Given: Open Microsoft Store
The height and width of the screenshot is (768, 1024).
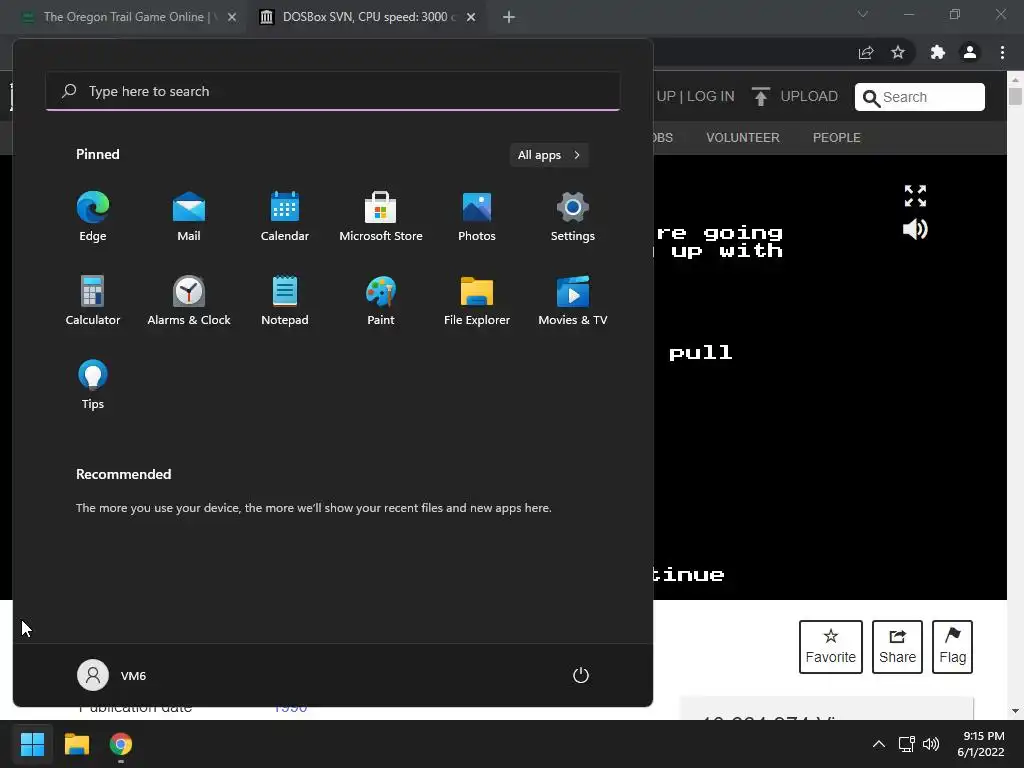Looking at the screenshot, I should 381,217.
